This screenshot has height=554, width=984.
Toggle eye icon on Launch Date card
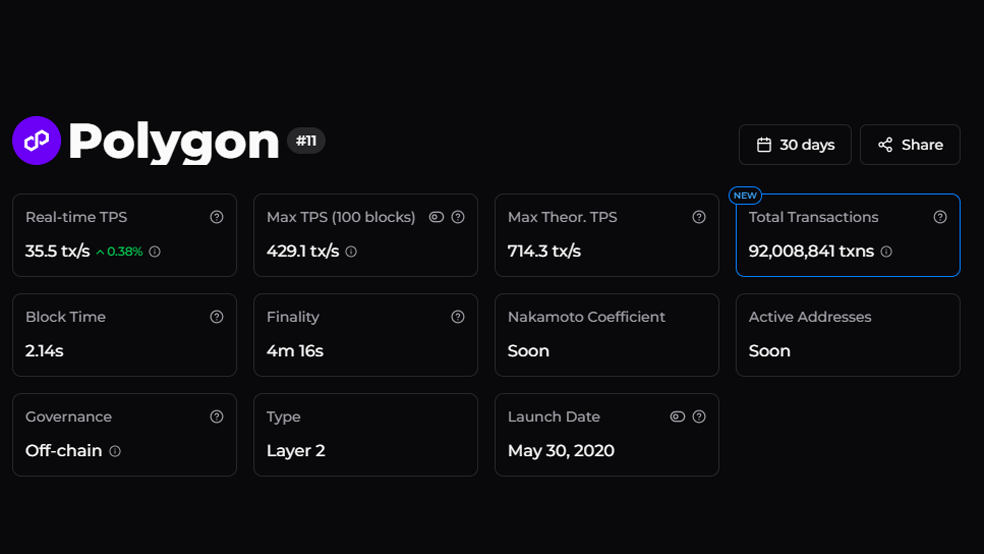pos(677,417)
